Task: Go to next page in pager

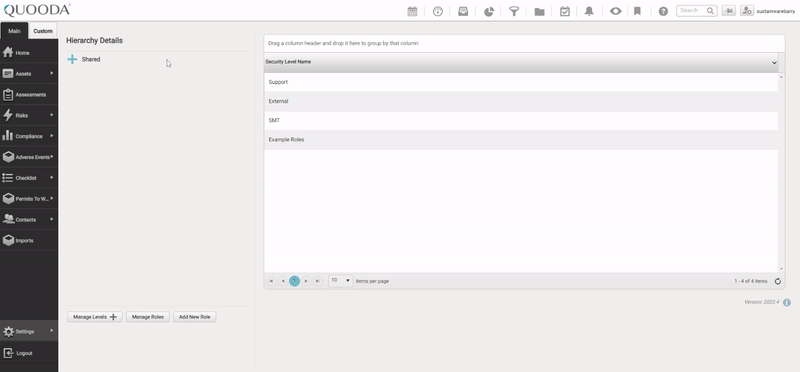Action: (x=306, y=281)
